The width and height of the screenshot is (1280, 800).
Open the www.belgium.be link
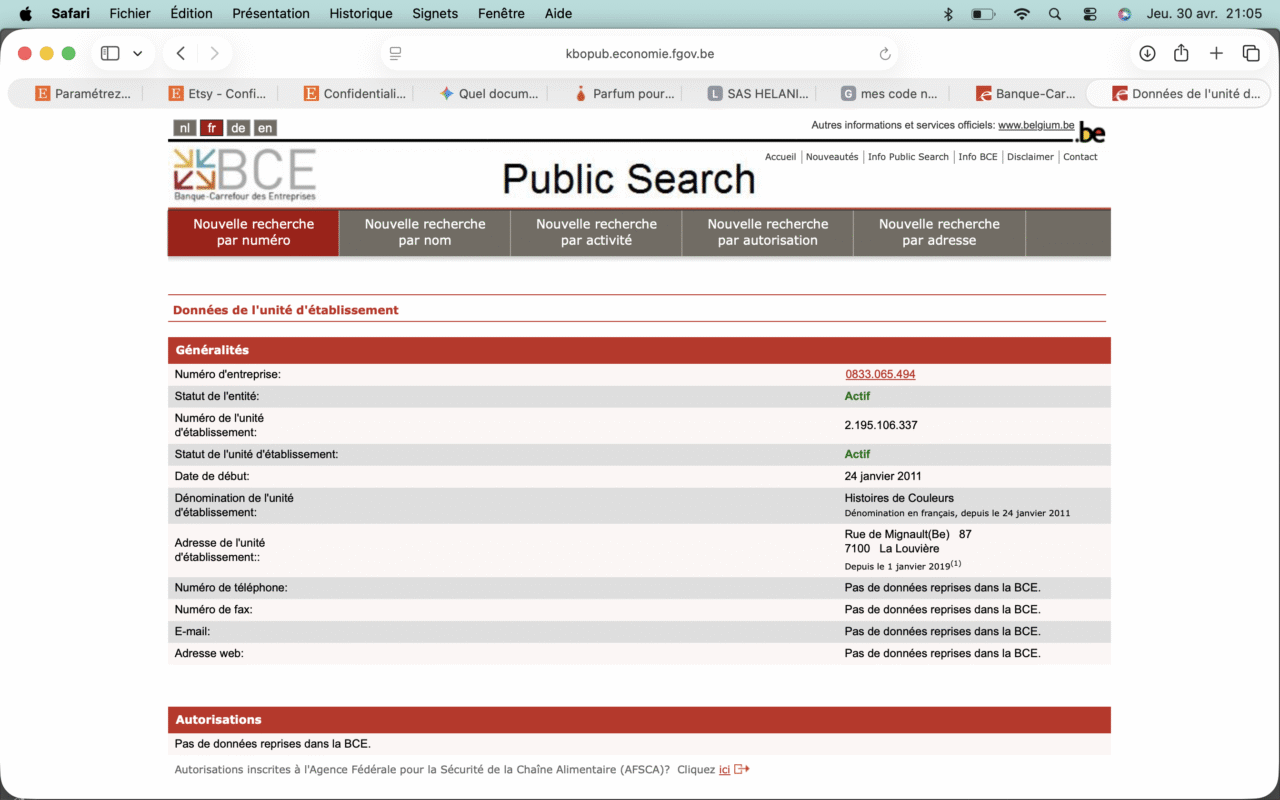[x=1036, y=125]
